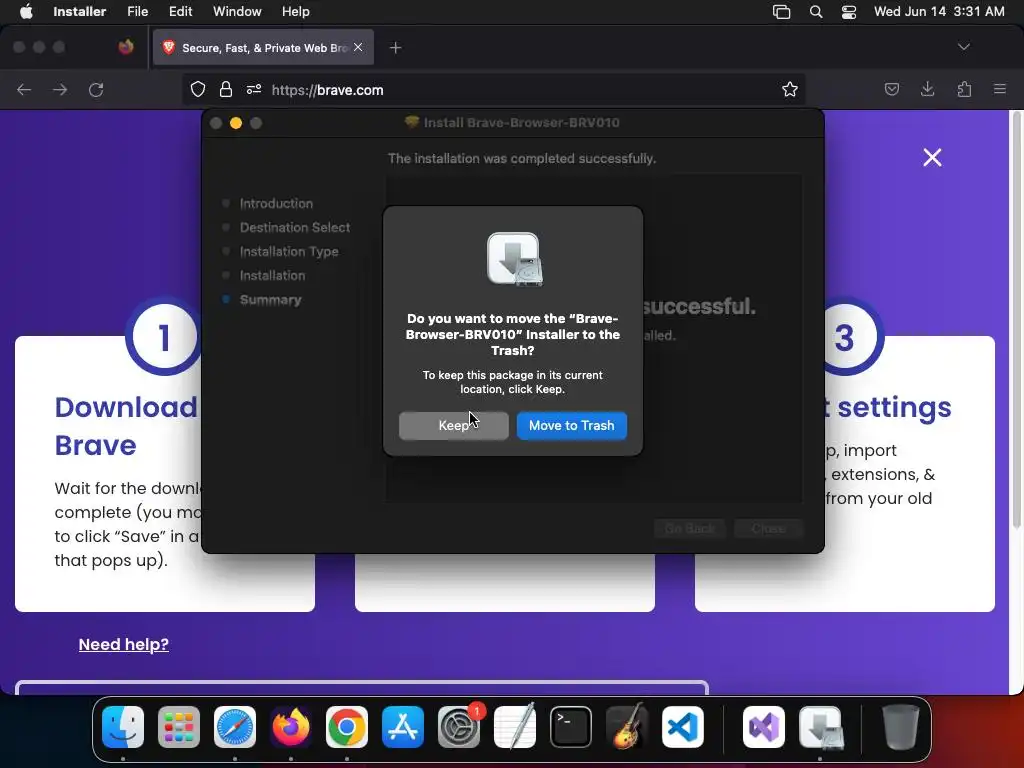The height and width of the screenshot is (768, 1024).
Task: Open Stage Manager icon in menu bar
Action: [x=781, y=12]
